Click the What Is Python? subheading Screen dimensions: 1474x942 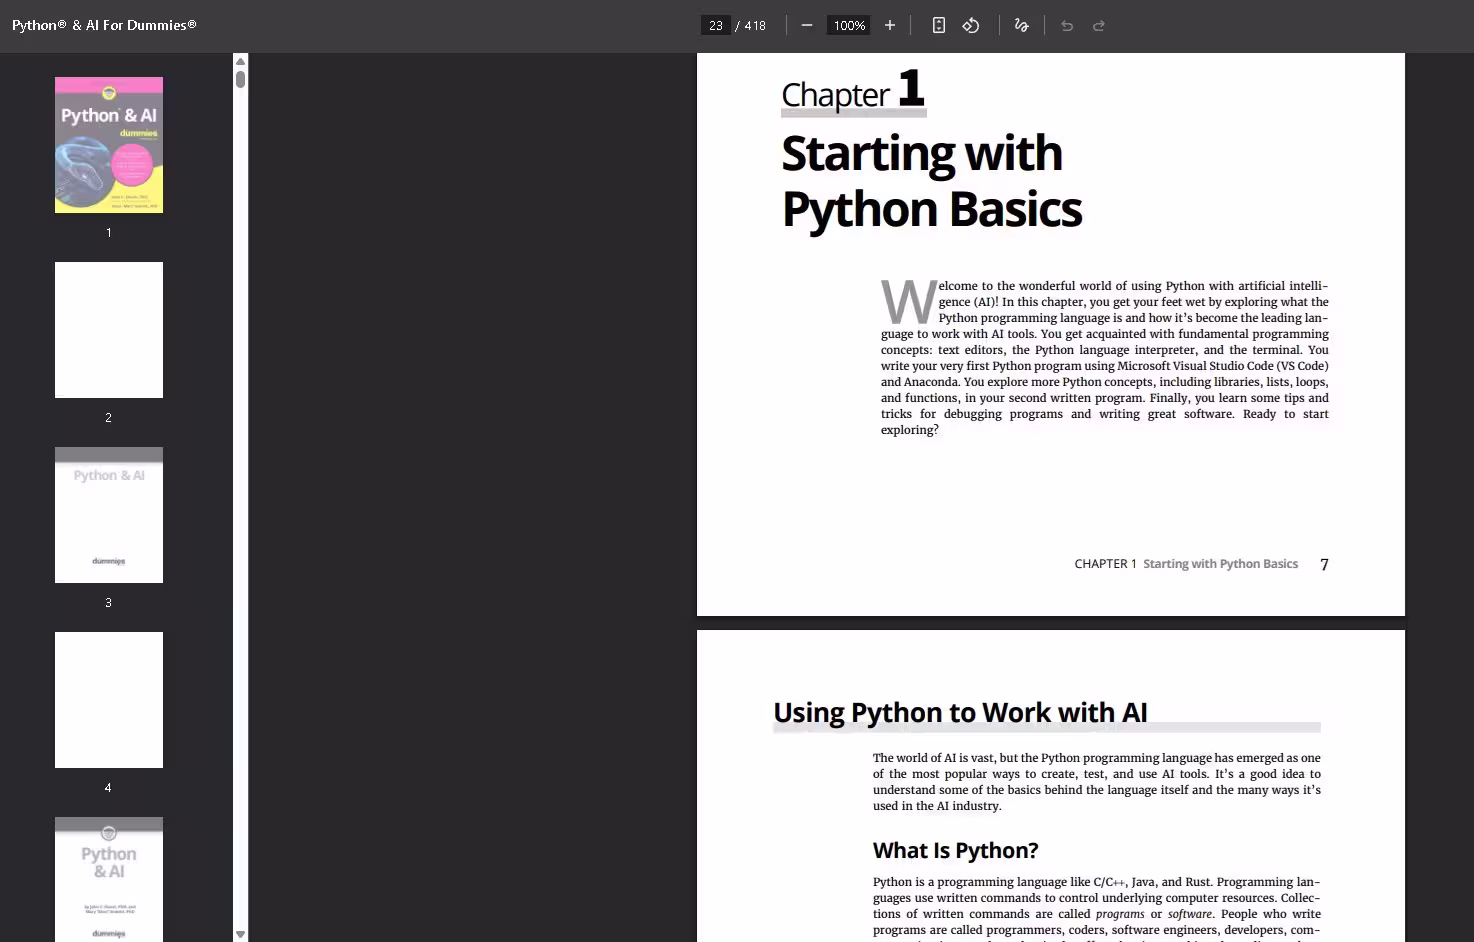955,850
